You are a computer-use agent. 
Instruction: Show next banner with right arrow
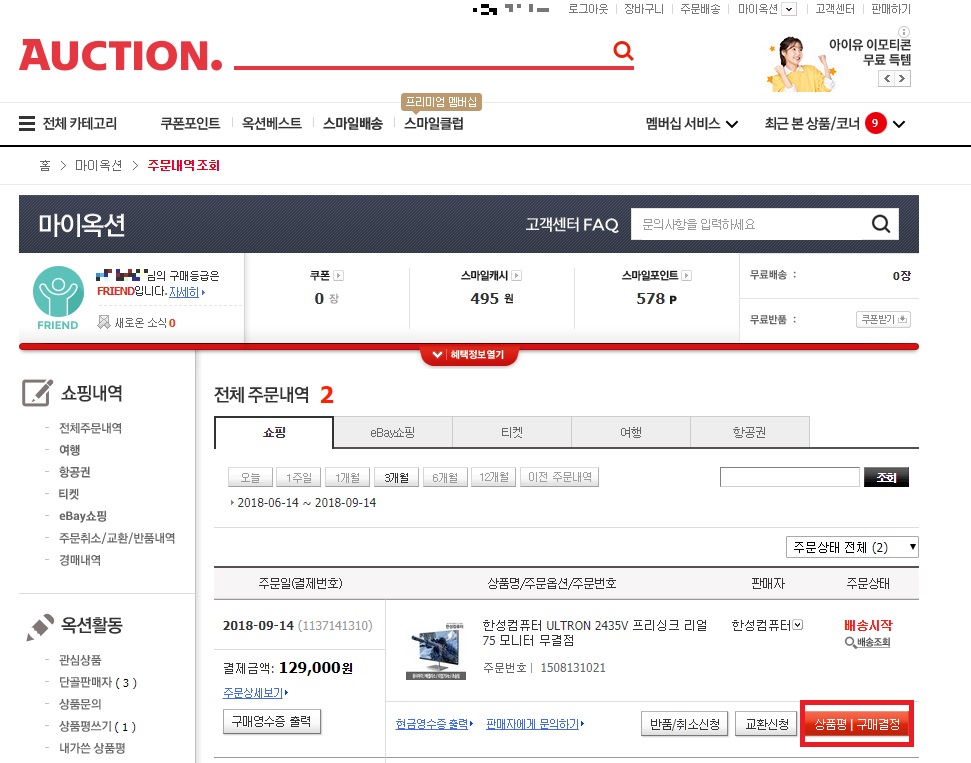(902, 79)
